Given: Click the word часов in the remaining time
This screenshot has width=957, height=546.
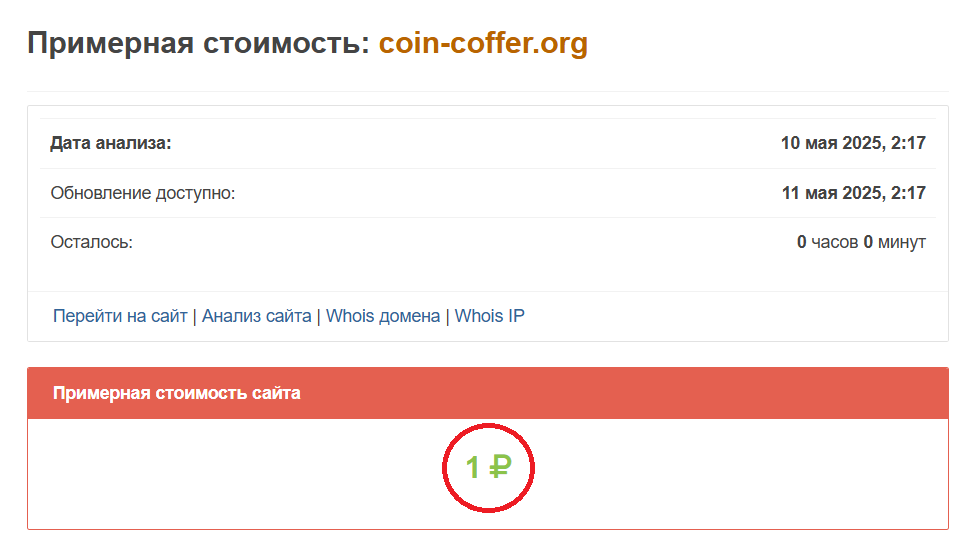Looking at the screenshot, I should pyautogui.click(x=835, y=242).
